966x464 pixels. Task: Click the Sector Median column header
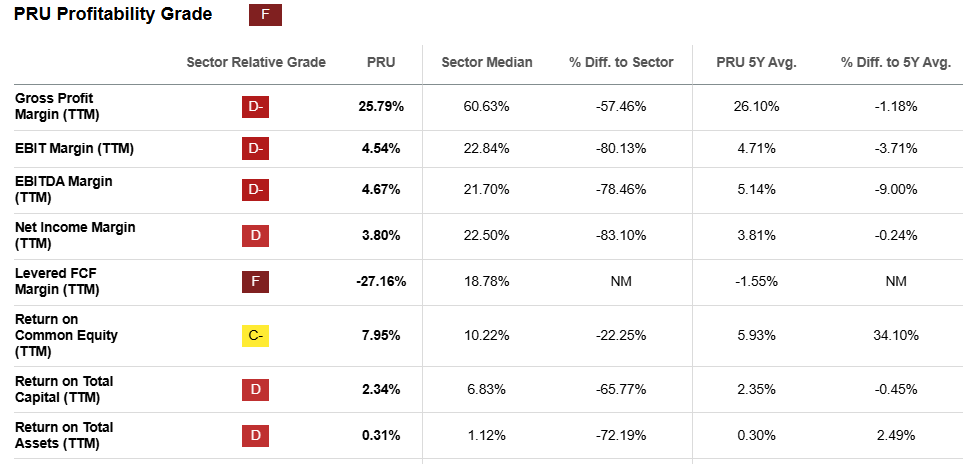[x=487, y=62]
